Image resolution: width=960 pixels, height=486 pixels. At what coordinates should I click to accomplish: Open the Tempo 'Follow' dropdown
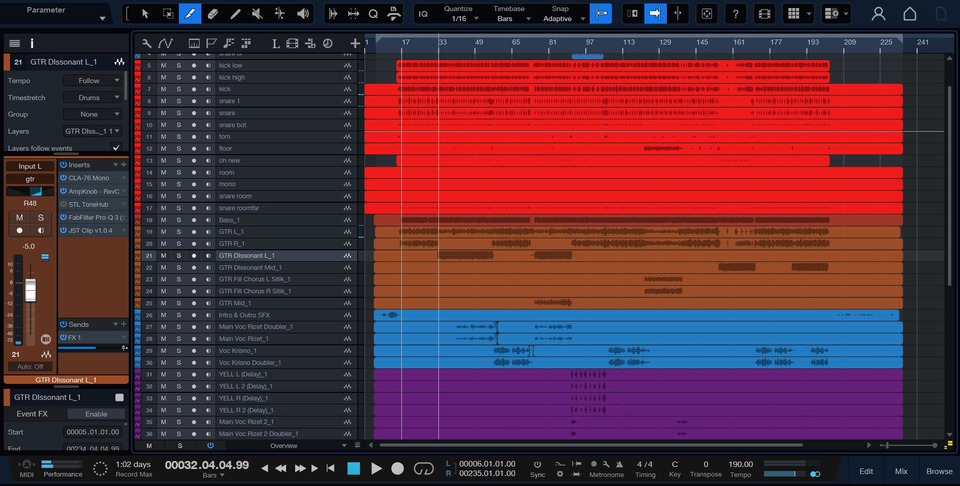93,81
